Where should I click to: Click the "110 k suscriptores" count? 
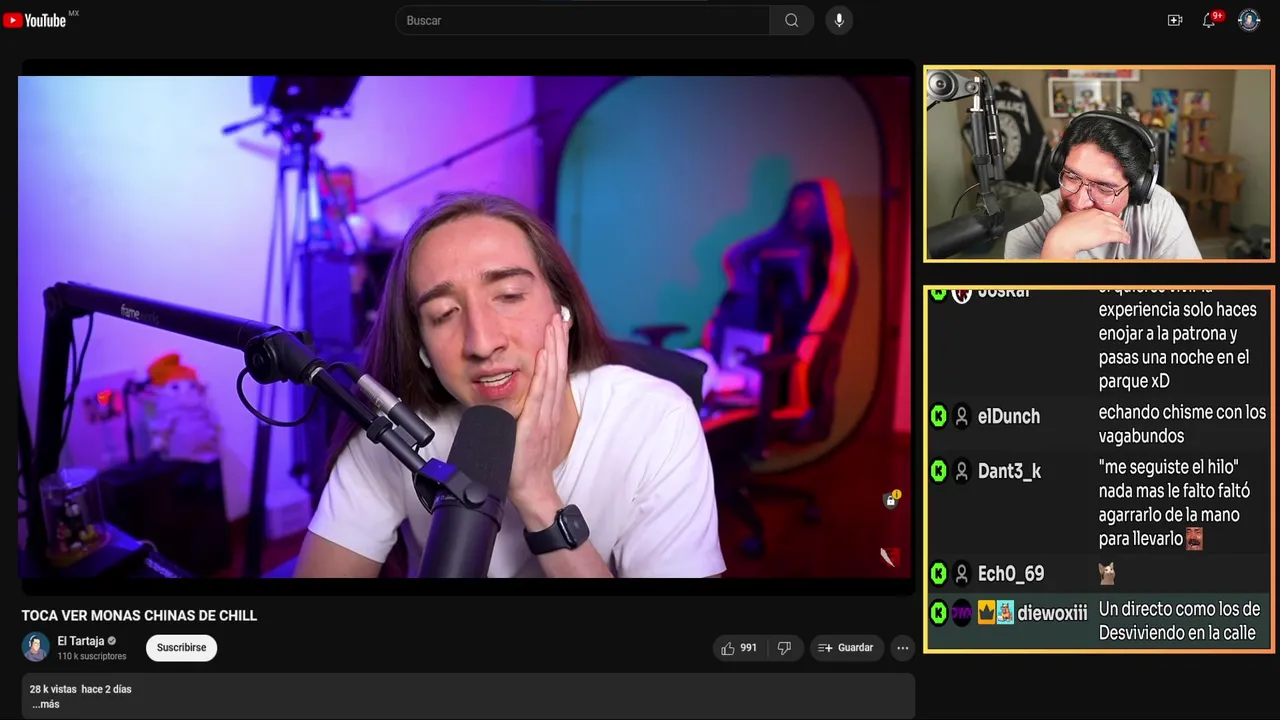tap(92, 656)
